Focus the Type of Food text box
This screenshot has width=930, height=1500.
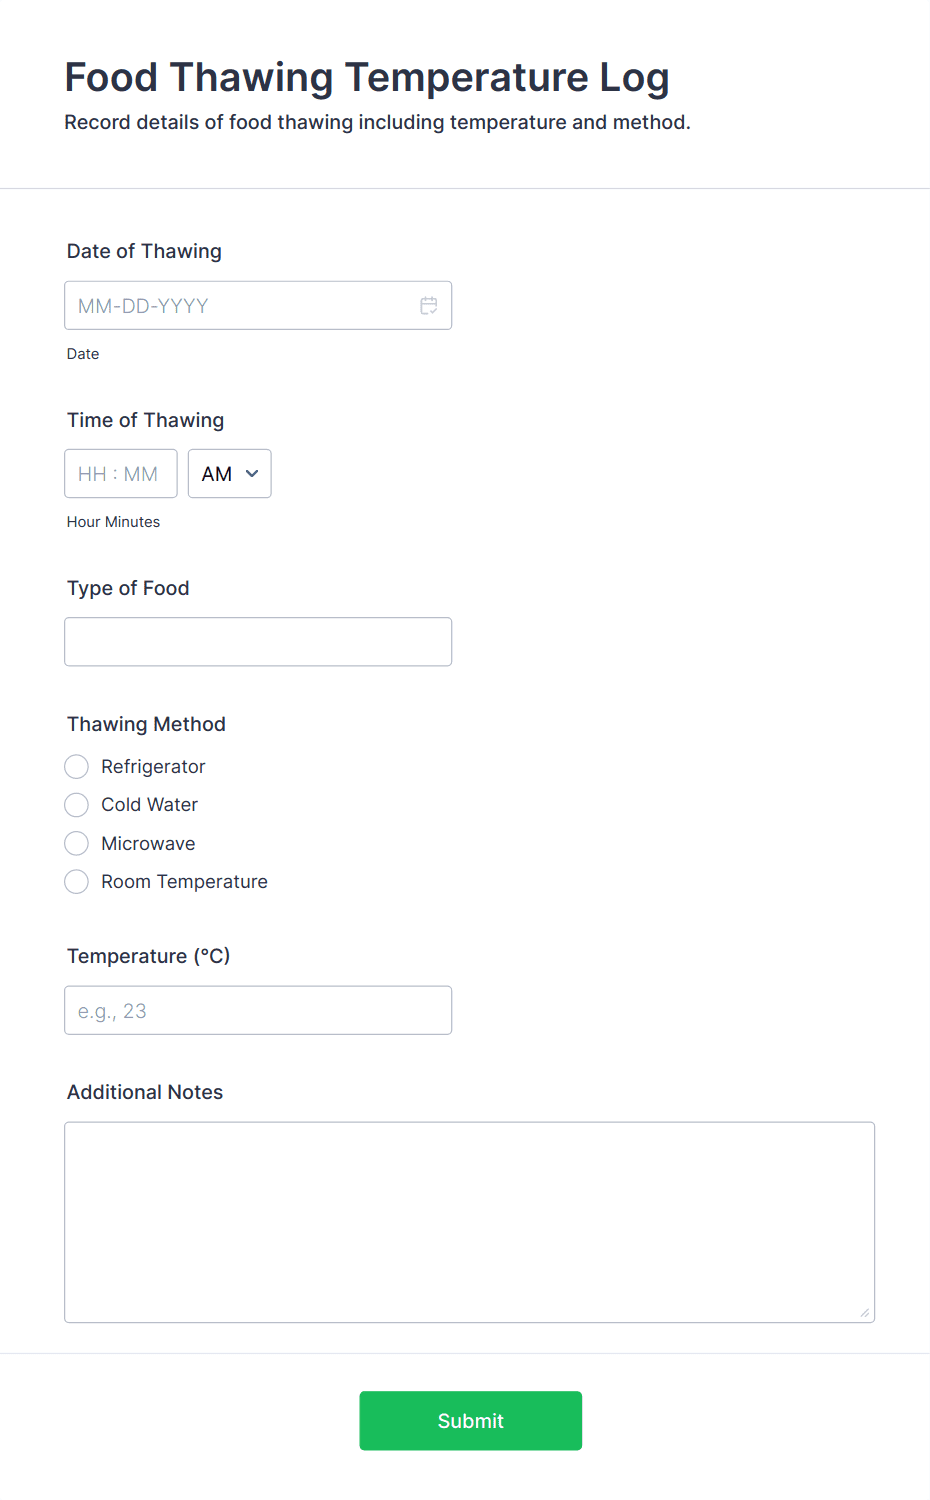click(258, 641)
